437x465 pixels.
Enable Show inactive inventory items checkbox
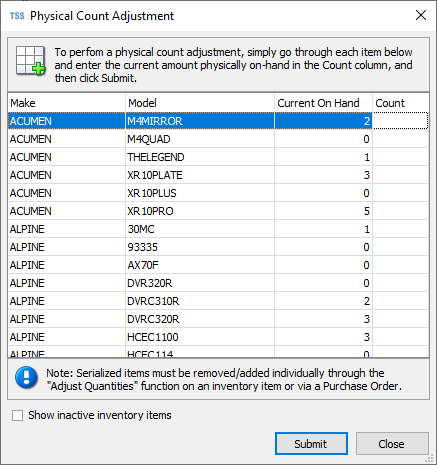tap(17, 415)
